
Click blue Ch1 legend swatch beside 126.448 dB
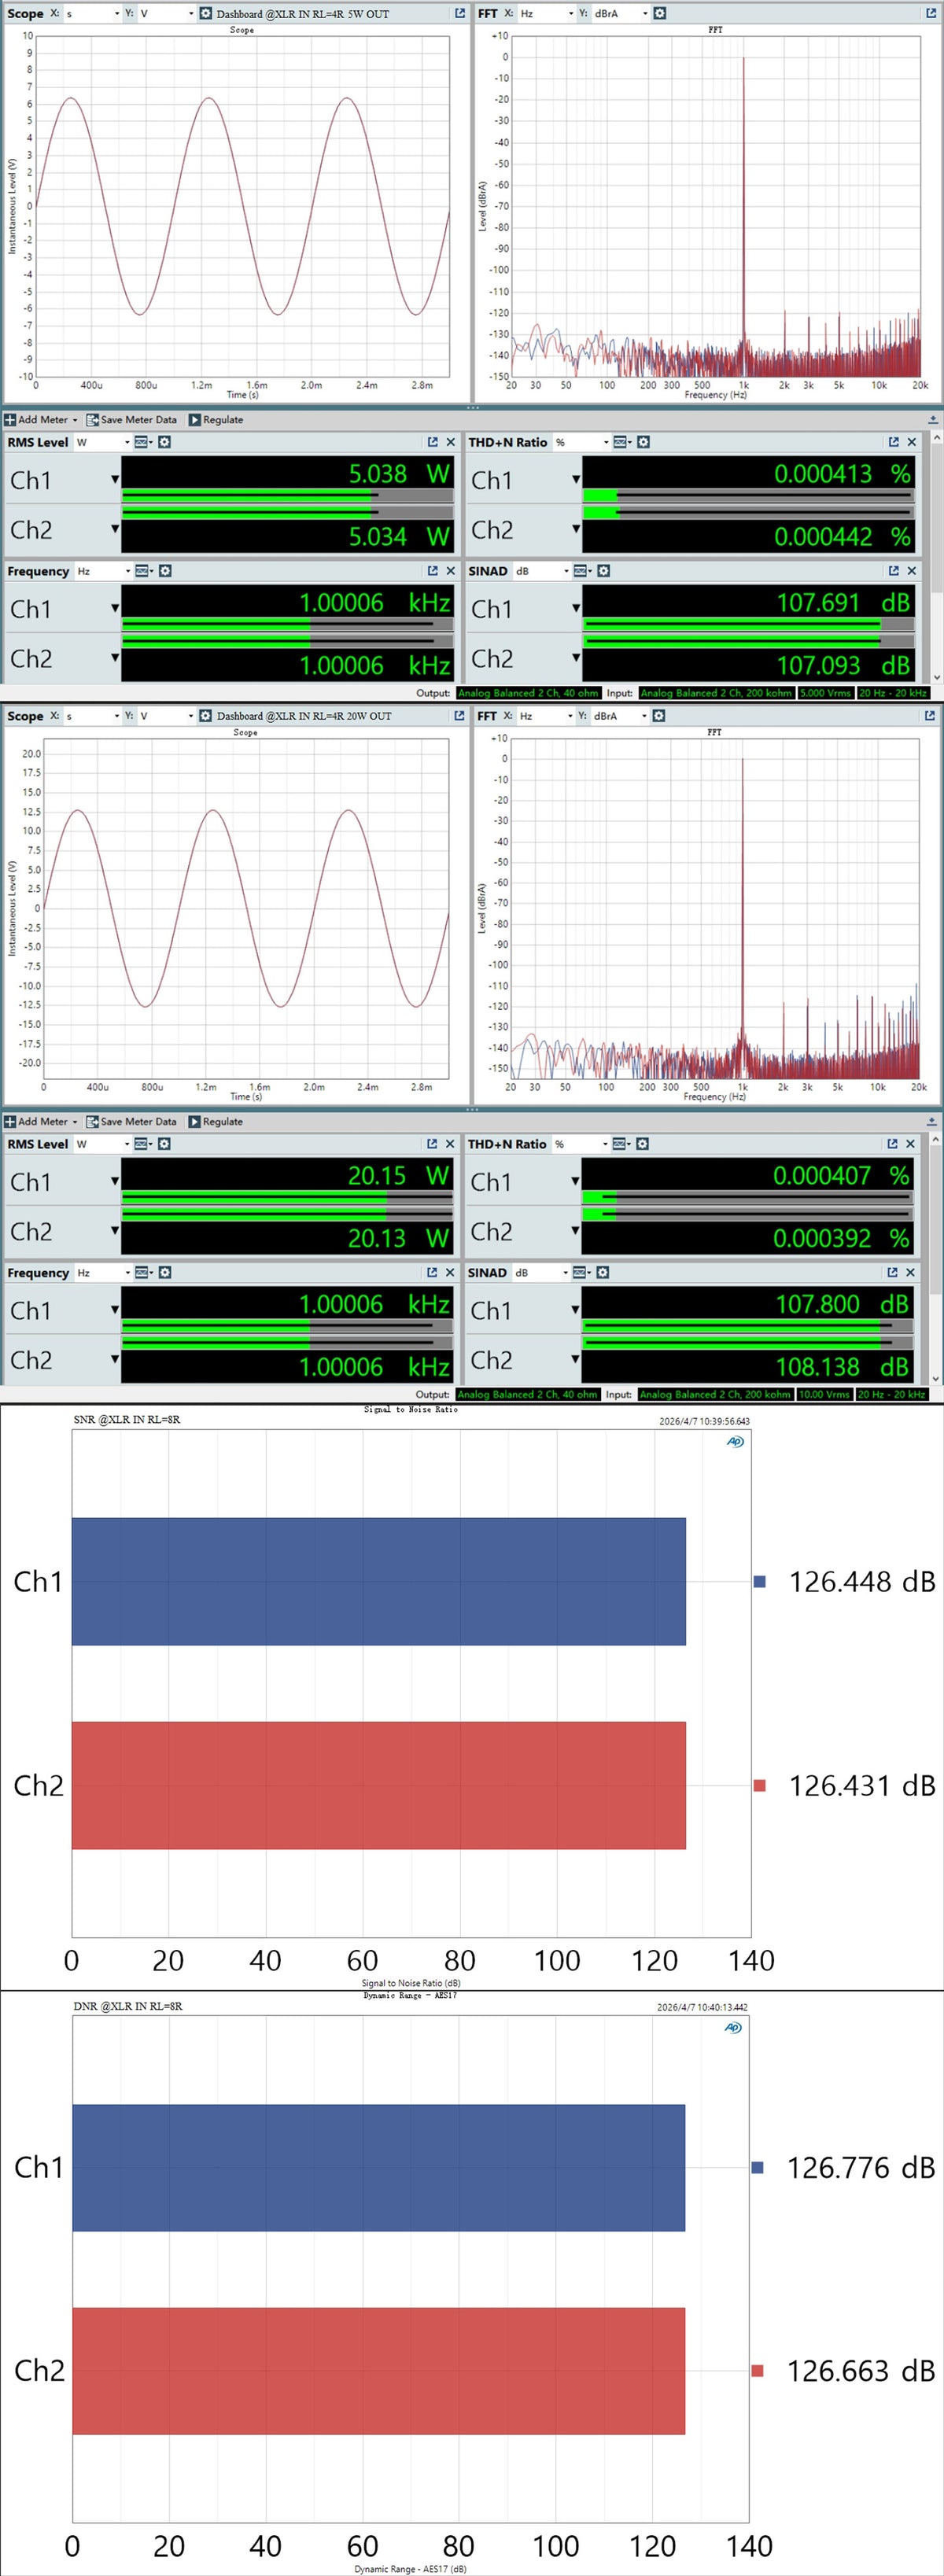click(x=759, y=1582)
